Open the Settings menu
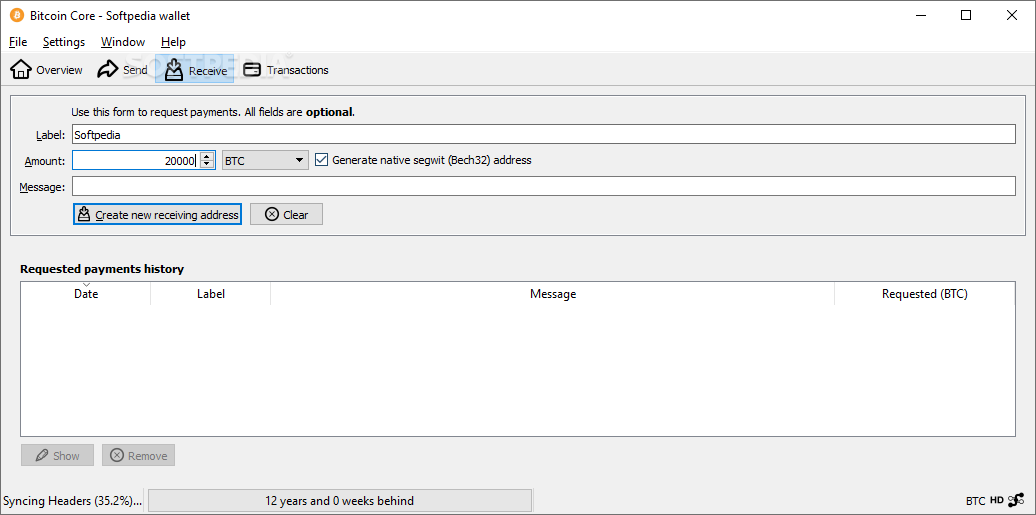This screenshot has height=515, width=1036. (64, 42)
